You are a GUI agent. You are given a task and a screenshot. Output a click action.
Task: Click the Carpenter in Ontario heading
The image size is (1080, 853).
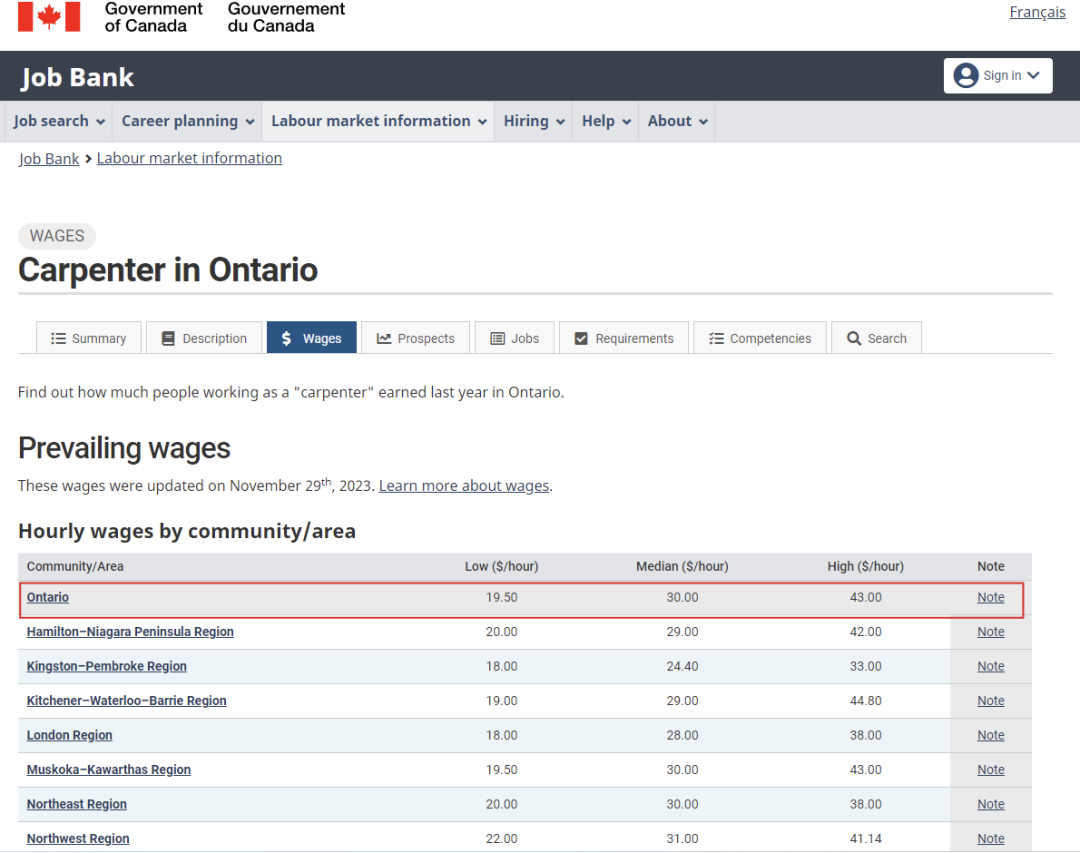[x=168, y=269]
